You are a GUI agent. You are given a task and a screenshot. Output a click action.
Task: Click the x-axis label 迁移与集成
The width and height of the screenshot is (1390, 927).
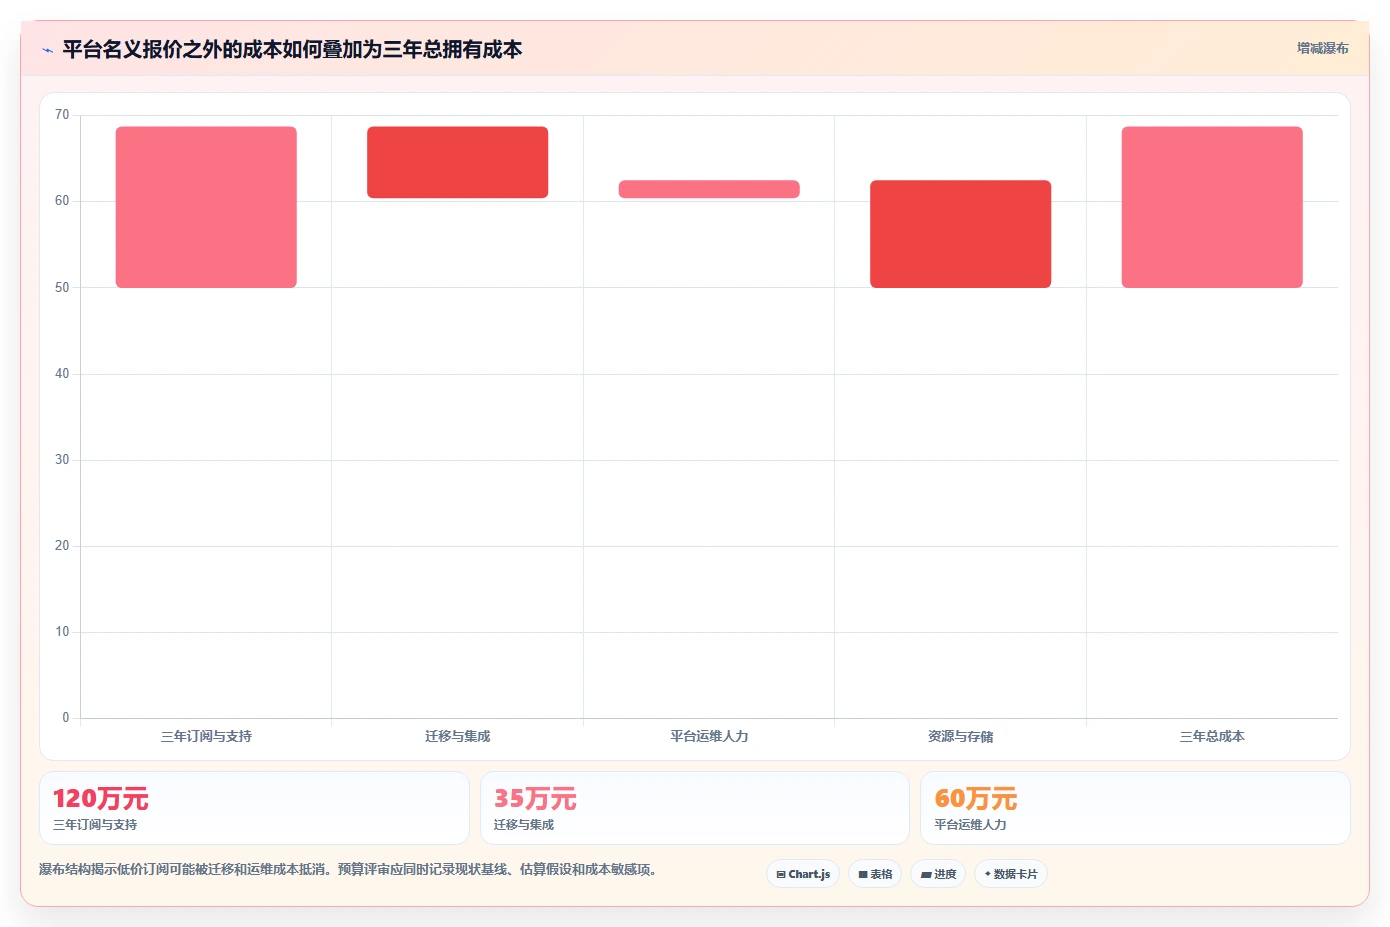457,736
